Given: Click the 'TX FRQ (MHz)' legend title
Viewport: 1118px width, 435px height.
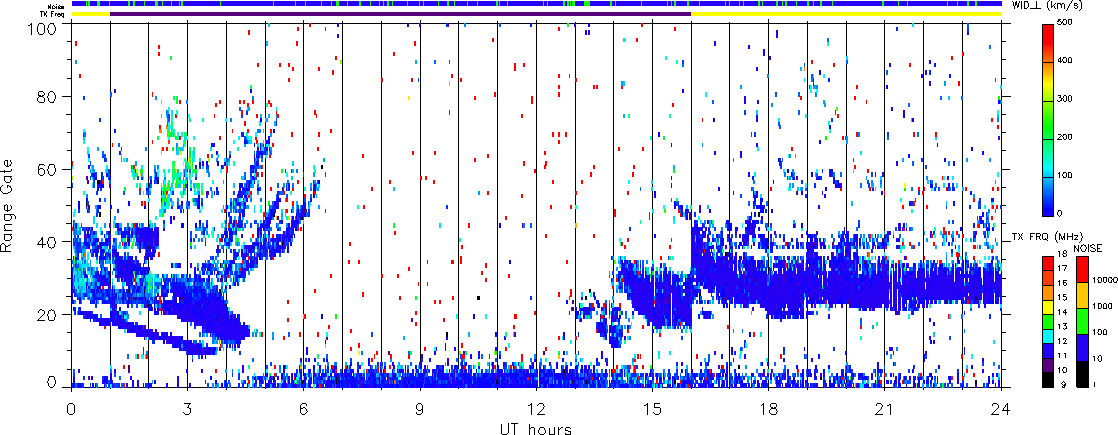Looking at the screenshot, I should 1047,237.
